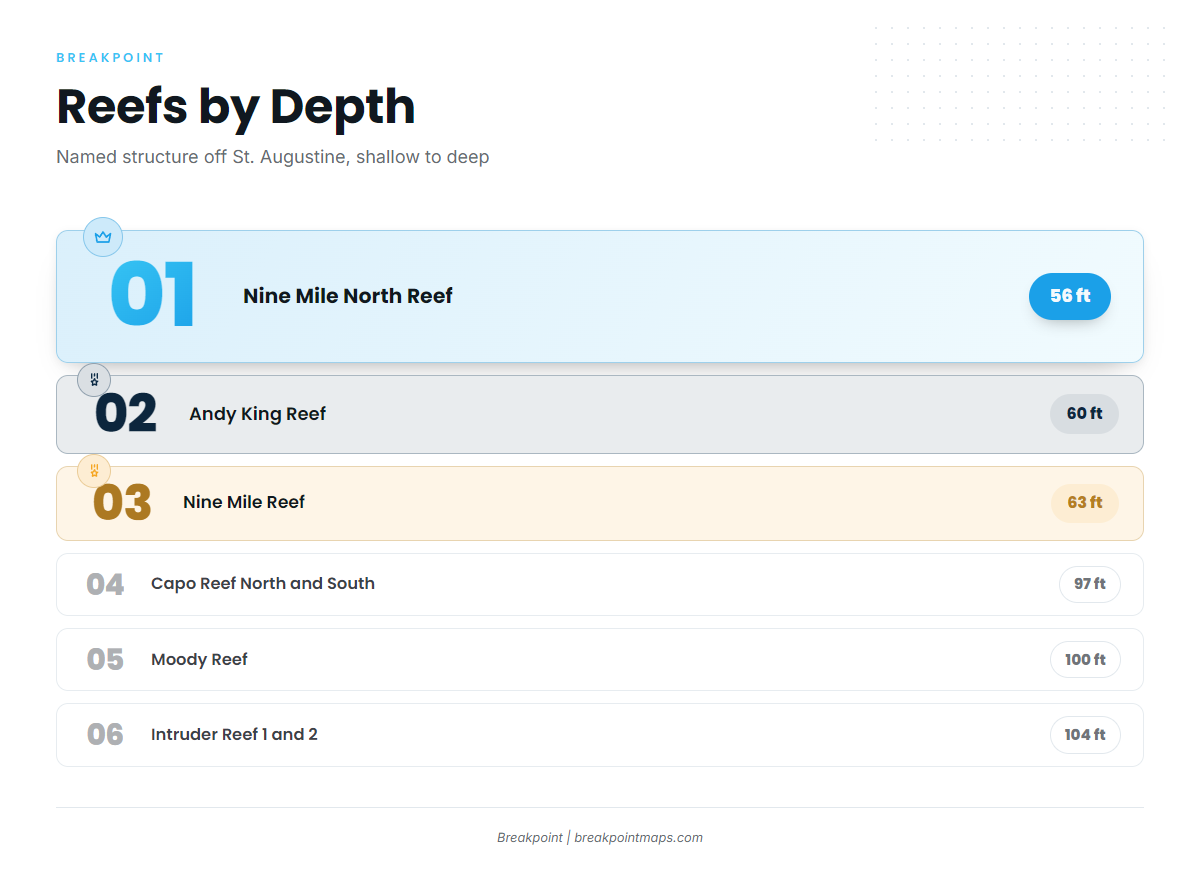Image resolution: width=1200 pixels, height=871 pixels.
Task: Click the 02 rank number
Action: pyautogui.click(x=126, y=414)
